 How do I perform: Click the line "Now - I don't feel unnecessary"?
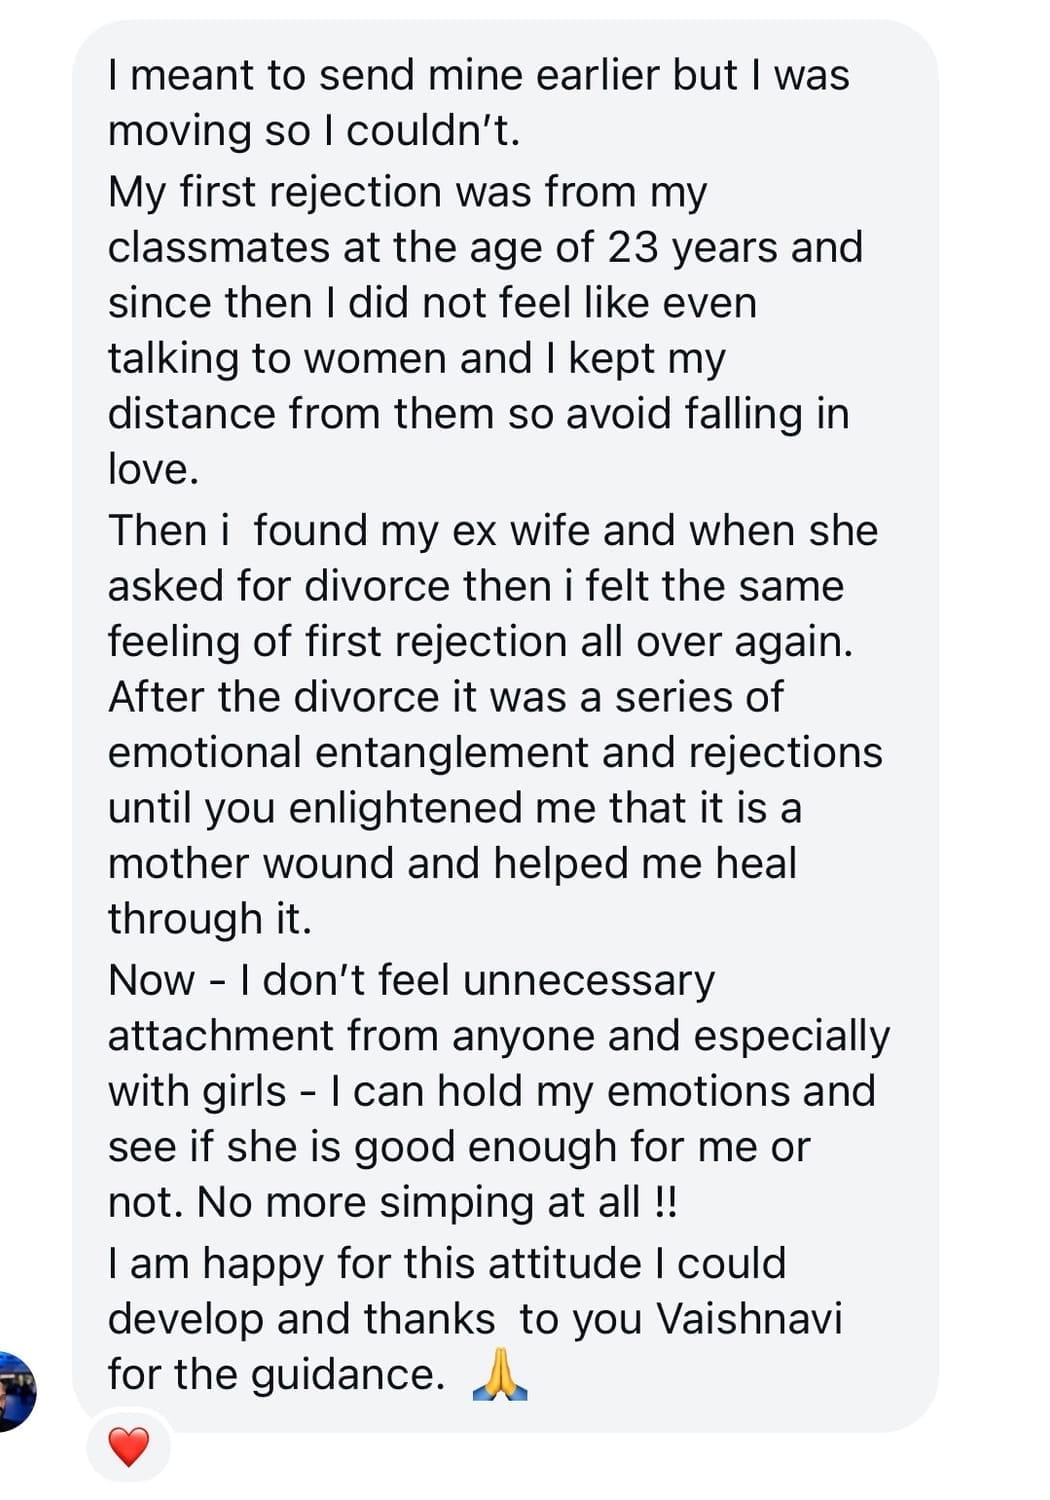tap(411, 980)
